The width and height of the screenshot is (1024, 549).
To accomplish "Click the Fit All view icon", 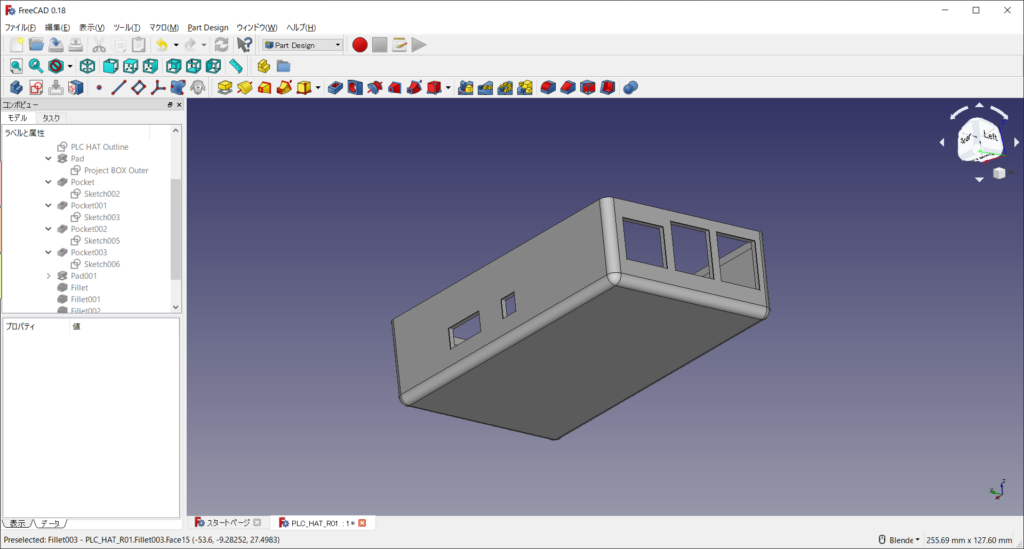I will [x=16, y=66].
